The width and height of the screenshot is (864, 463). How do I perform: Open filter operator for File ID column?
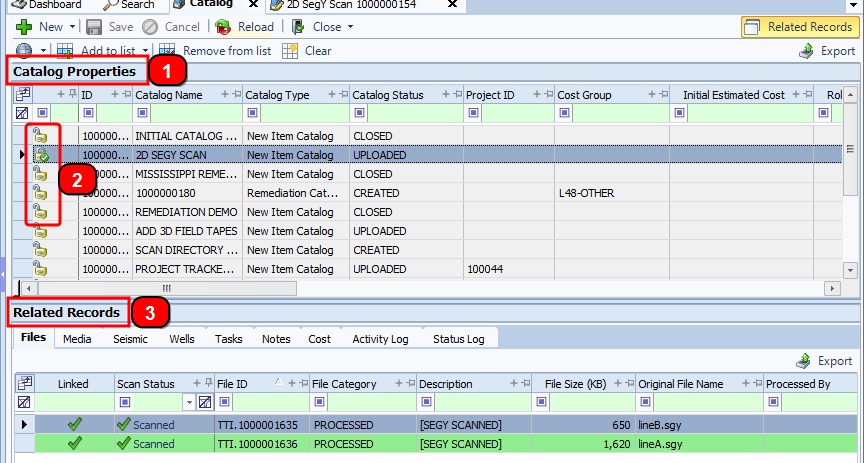pyautogui.click(x=224, y=402)
